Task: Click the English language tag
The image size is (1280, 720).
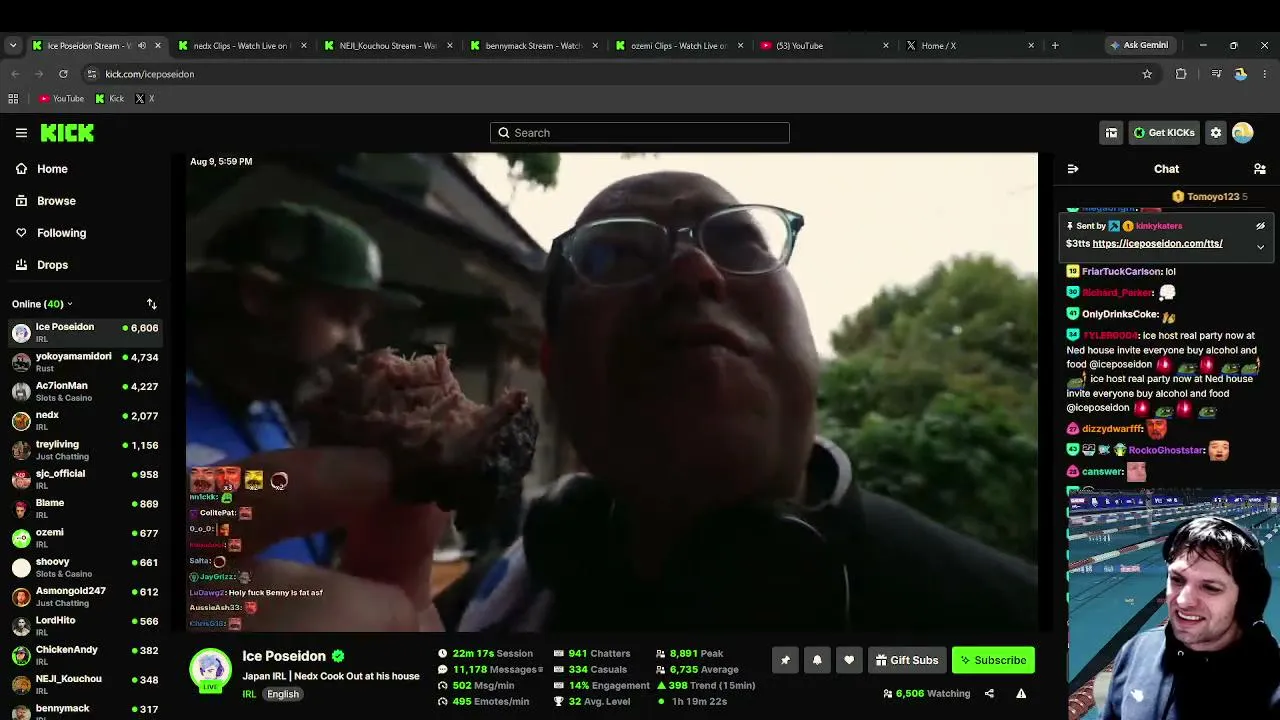Action: (x=283, y=694)
